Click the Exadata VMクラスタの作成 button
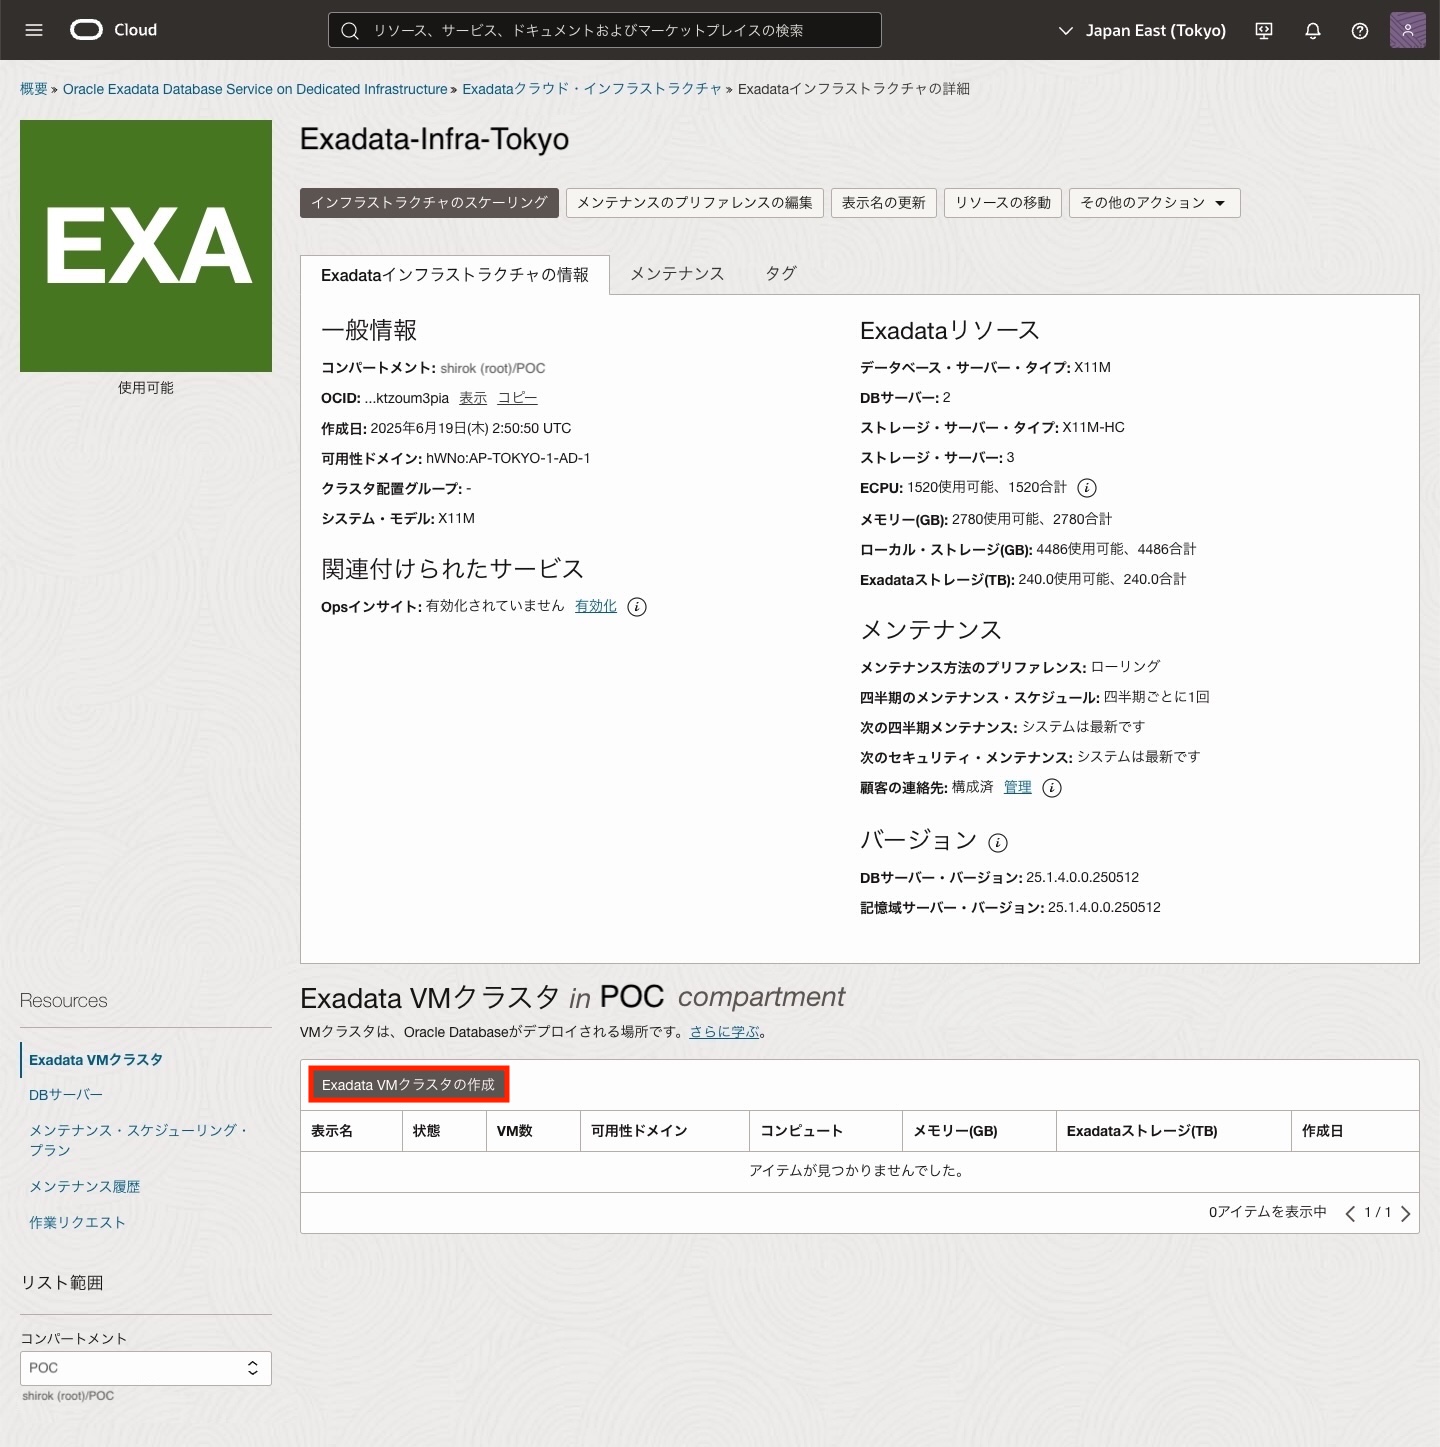Screen dimensions: 1440x1447 pyautogui.click(x=408, y=1083)
